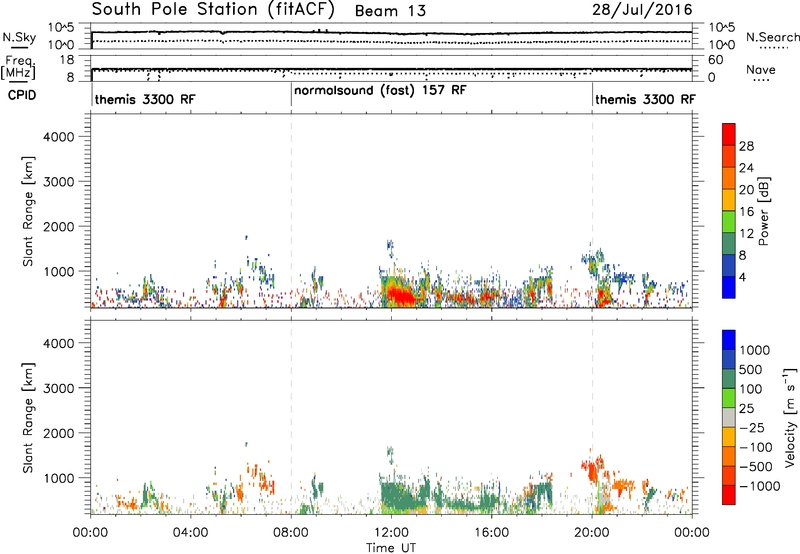
Task: Click the date '28/Jul/2016'
Action: pos(642,10)
